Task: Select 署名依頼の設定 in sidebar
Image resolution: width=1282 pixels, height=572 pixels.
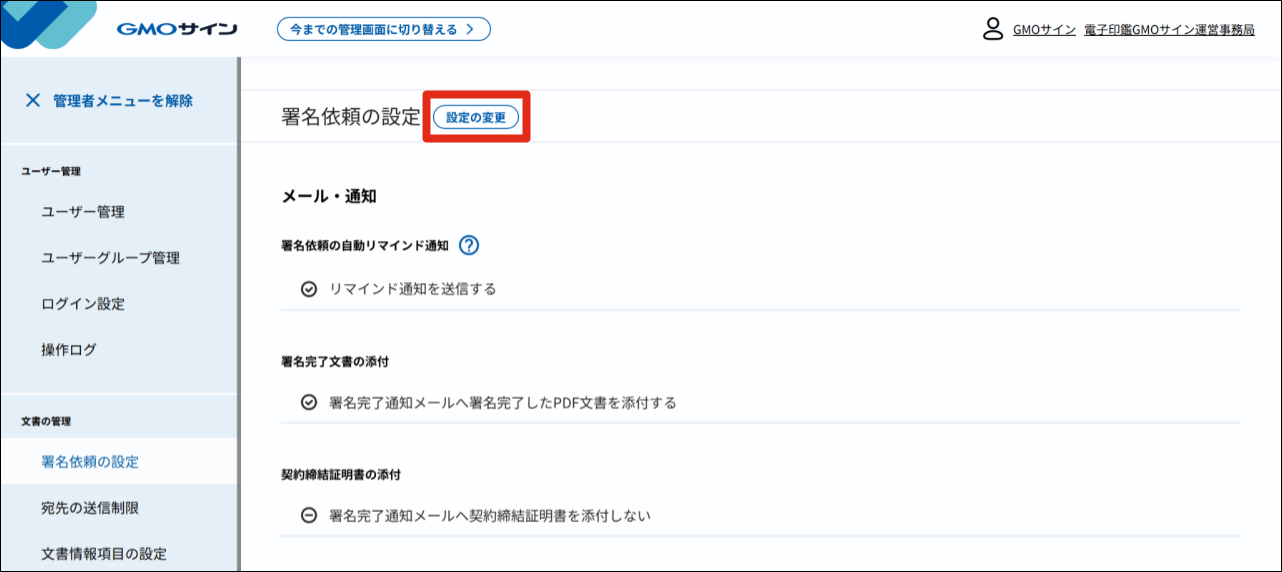Action: point(90,462)
